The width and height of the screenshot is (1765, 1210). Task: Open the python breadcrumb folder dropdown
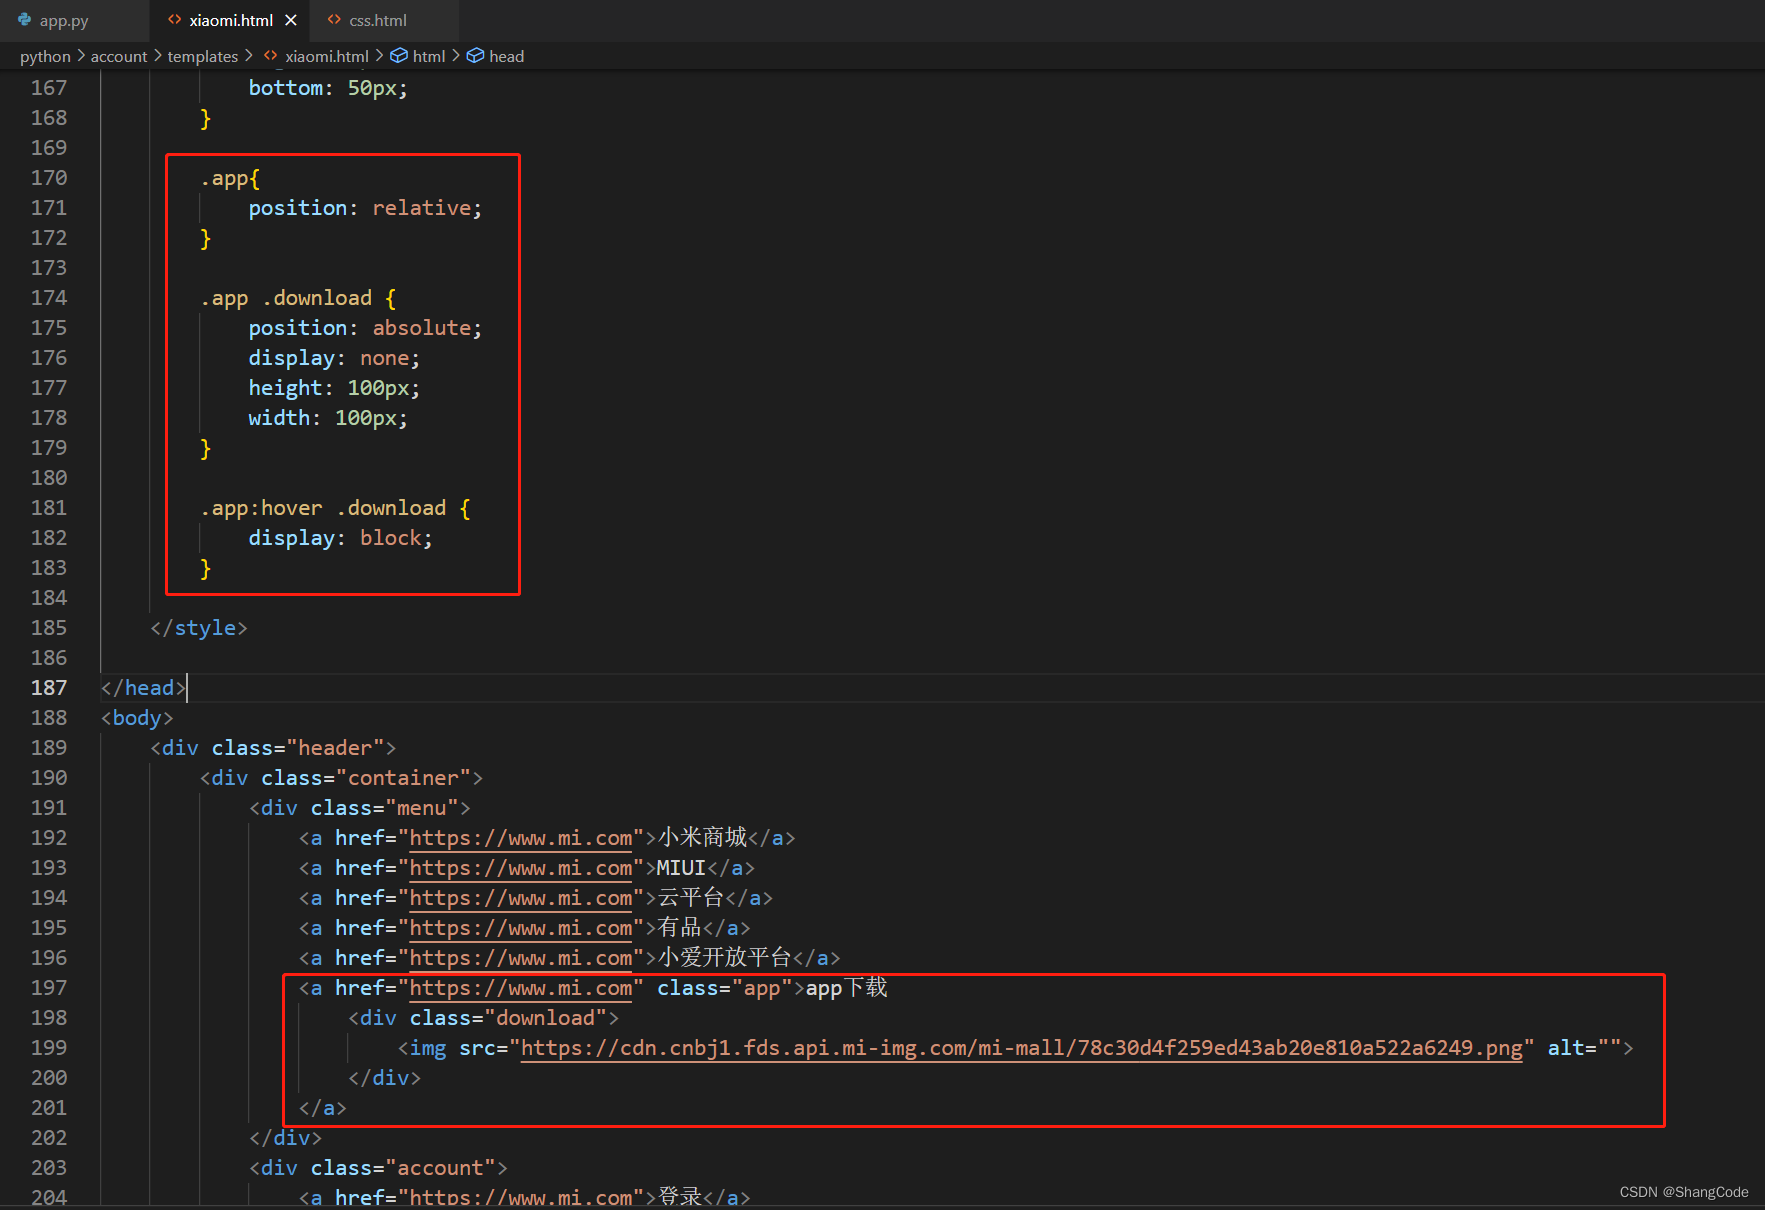tap(45, 56)
